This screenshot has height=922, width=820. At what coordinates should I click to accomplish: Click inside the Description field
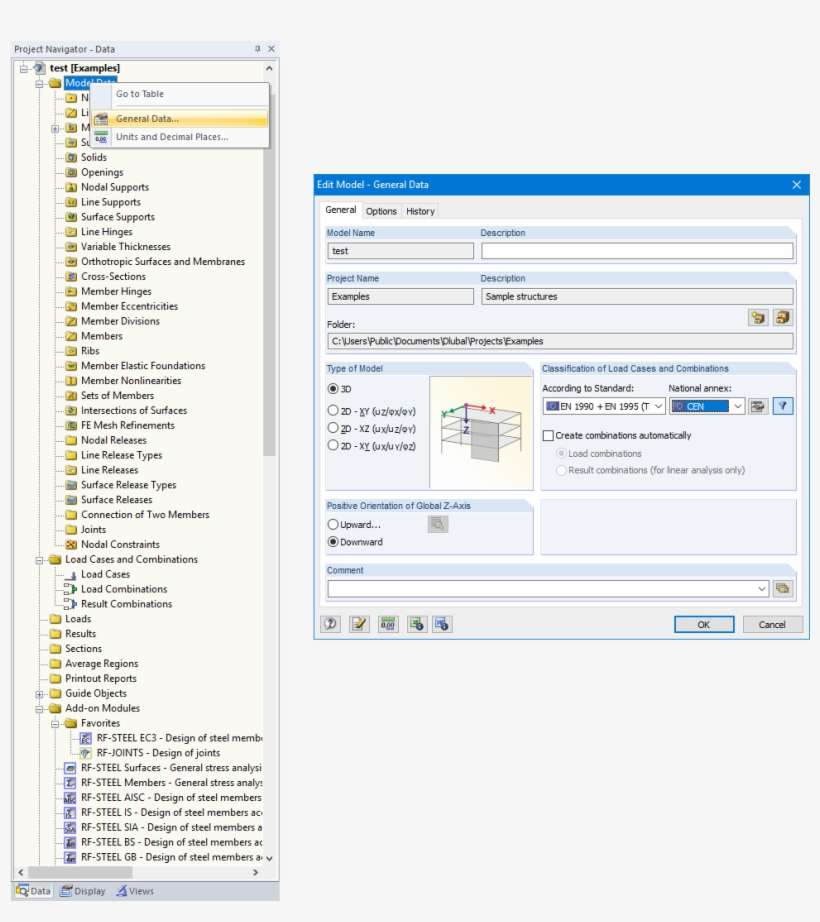coord(637,249)
